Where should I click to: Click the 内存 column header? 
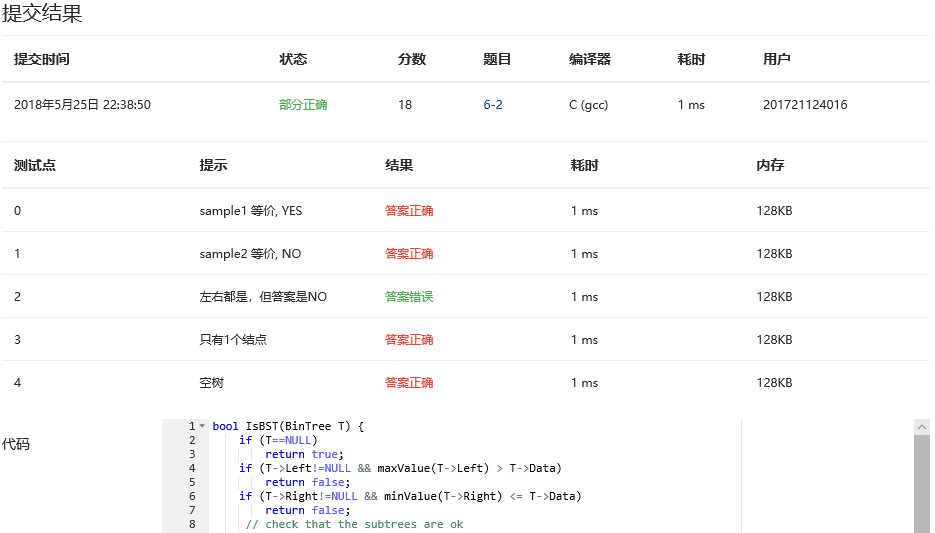click(x=770, y=165)
